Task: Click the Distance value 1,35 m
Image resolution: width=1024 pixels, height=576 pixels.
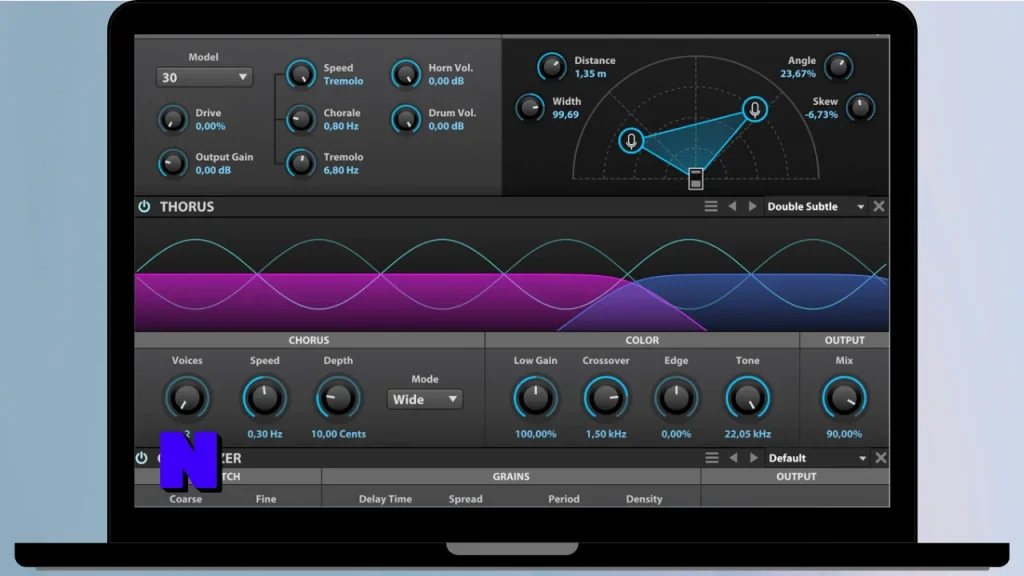Action: [x=590, y=74]
